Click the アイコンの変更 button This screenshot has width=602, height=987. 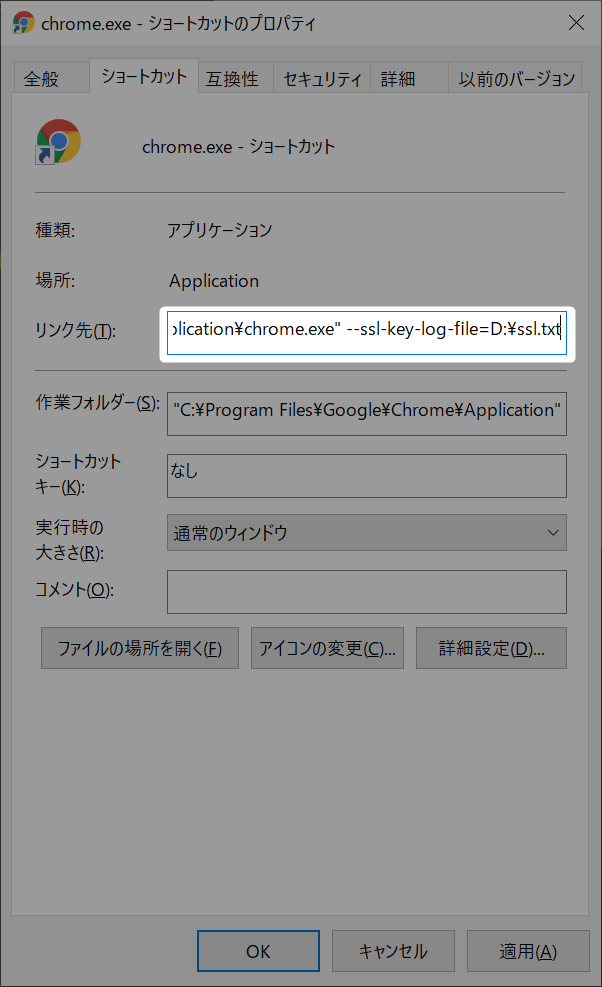tap(327, 648)
